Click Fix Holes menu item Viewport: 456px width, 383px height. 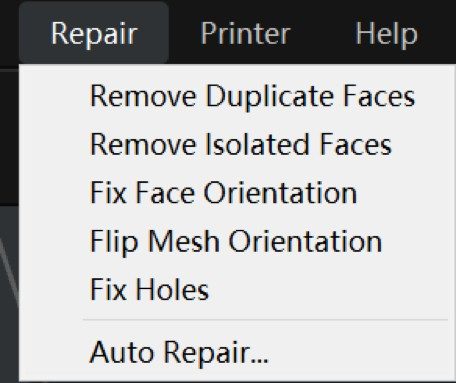pyautogui.click(x=233, y=289)
